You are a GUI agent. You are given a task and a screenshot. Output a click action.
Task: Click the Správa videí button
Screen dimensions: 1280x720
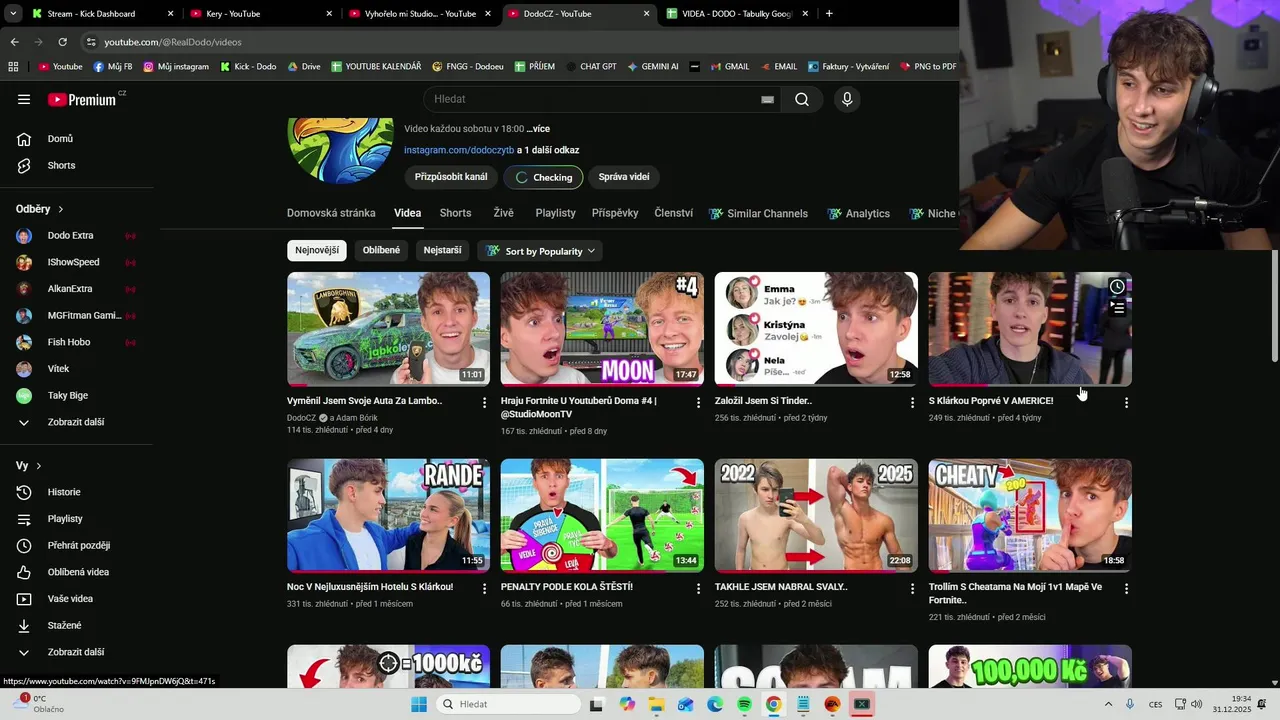click(x=624, y=177)
